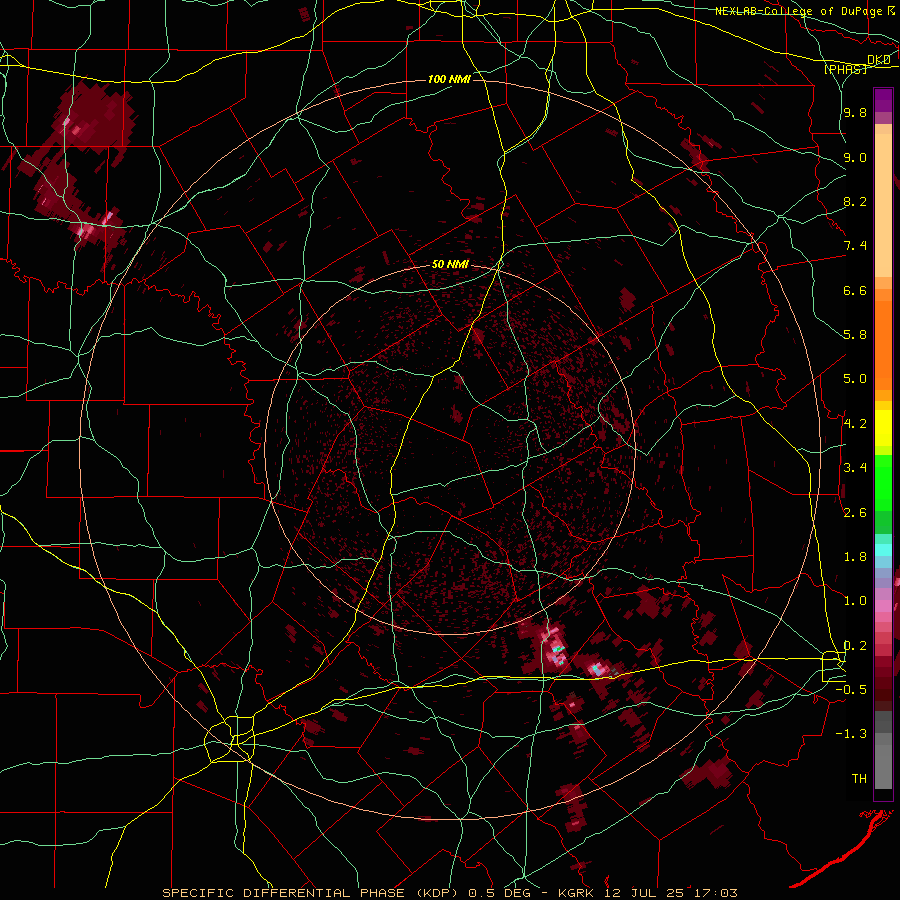Click the DKD product label
900x900 pixels.
[878, 60]
